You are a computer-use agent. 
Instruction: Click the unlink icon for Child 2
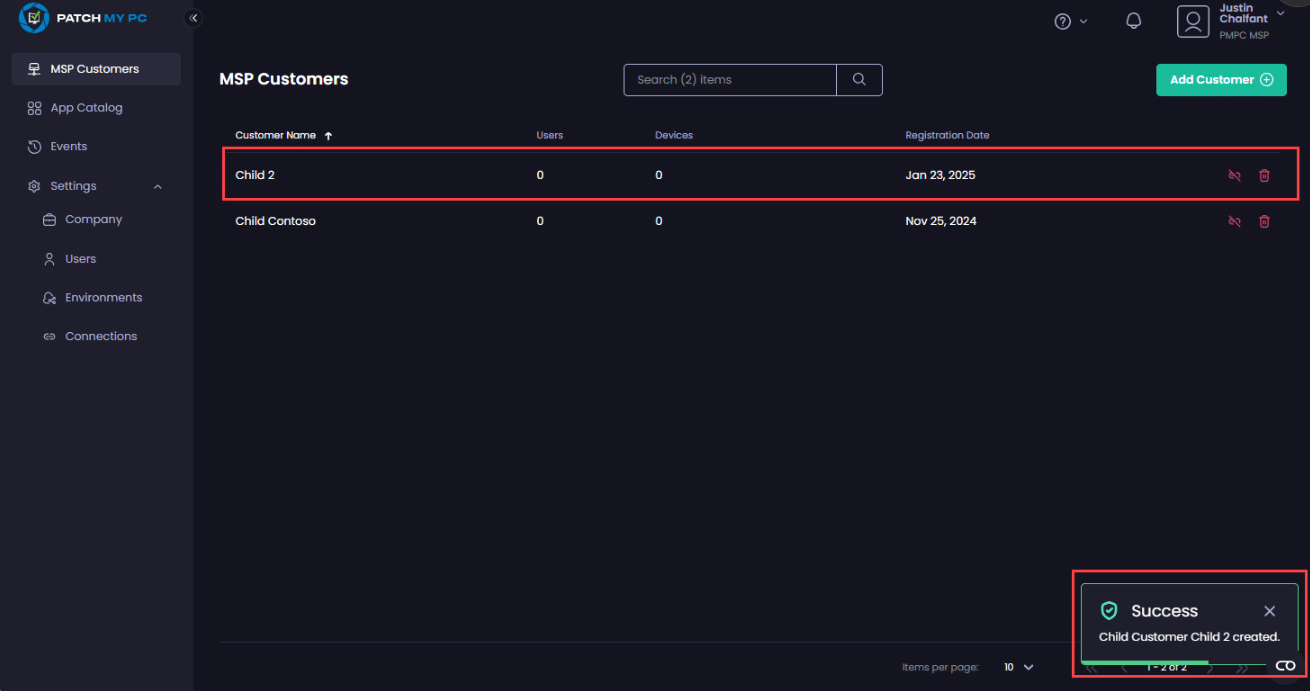tap(1234, 176)
